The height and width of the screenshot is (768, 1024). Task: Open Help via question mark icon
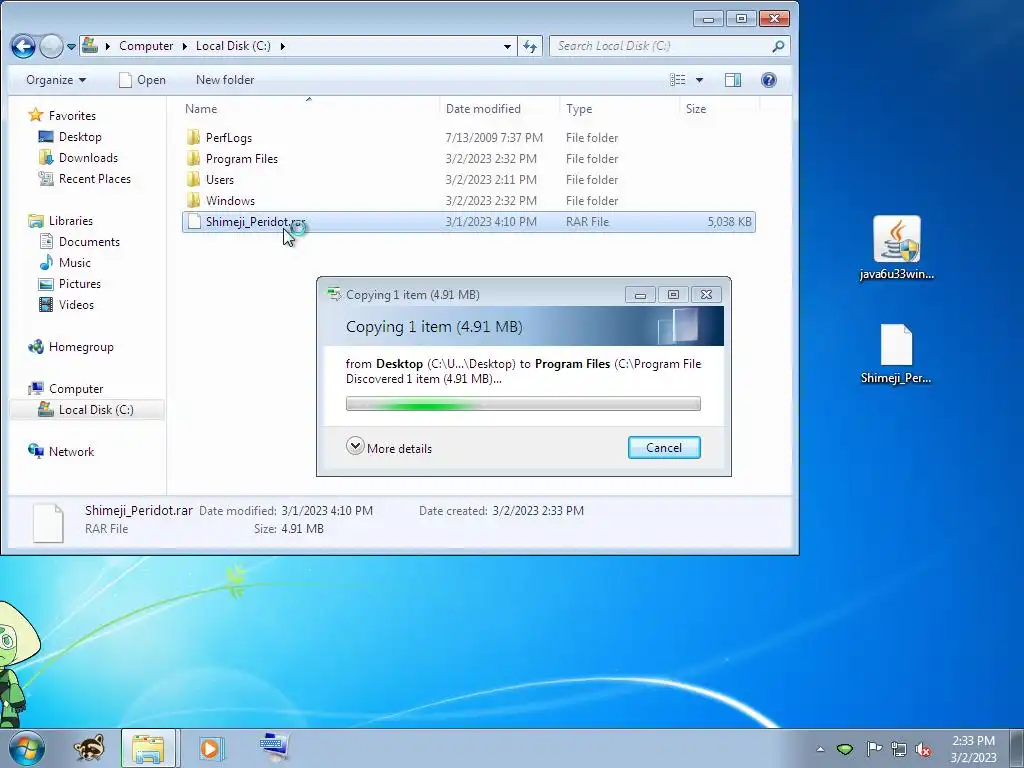click(769, 80)
